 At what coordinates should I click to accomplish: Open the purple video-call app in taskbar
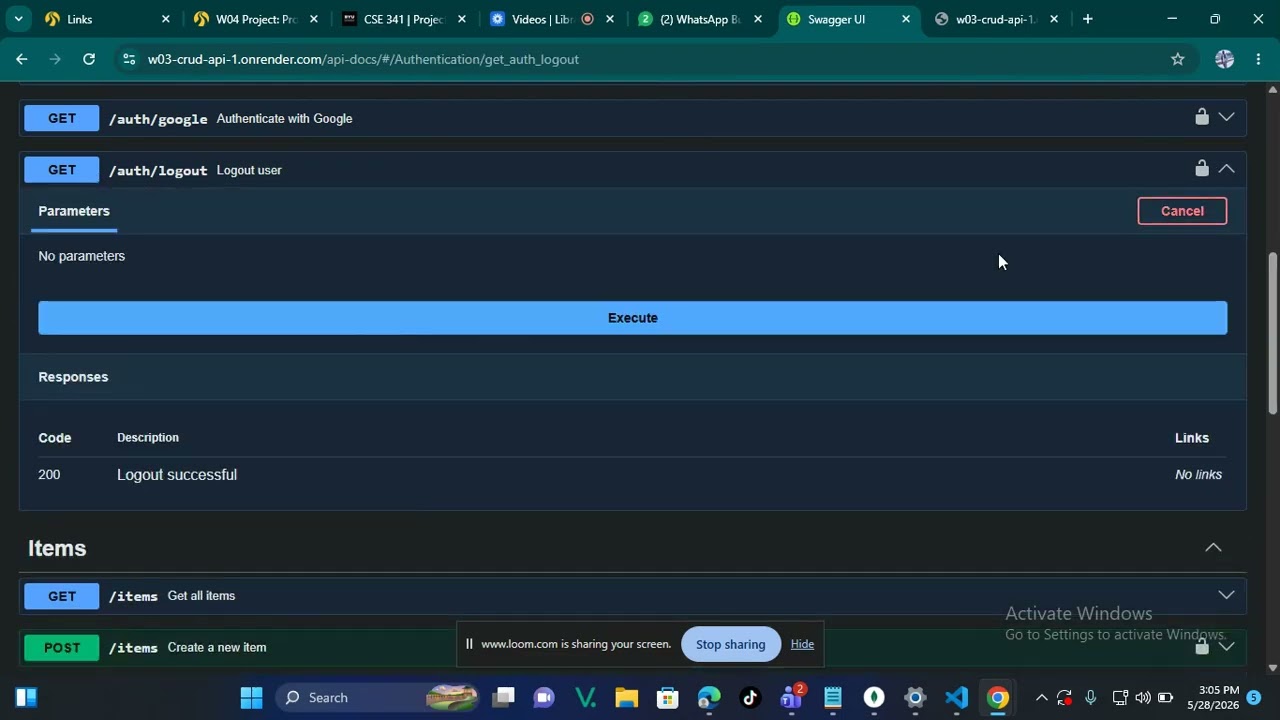click(544, 697)
